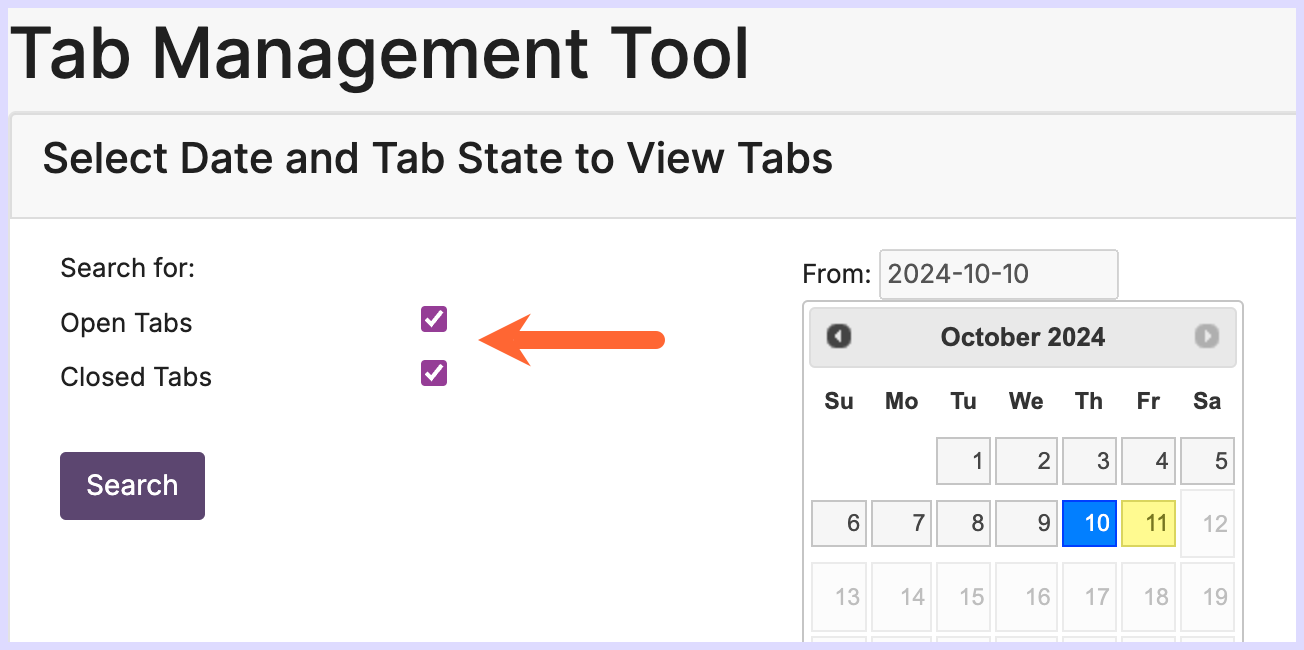
Task: Select the highlighted October 10 date
Action: (1089, 523)
